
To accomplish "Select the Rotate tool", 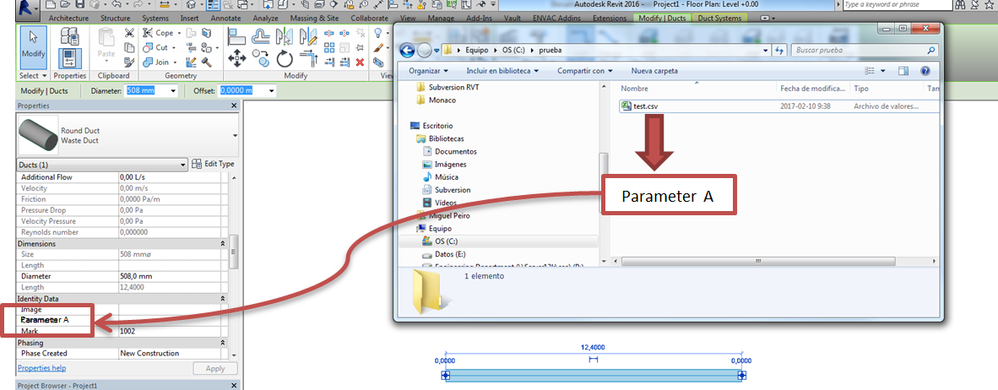I will pyautogui.click(x=284, y=59).
